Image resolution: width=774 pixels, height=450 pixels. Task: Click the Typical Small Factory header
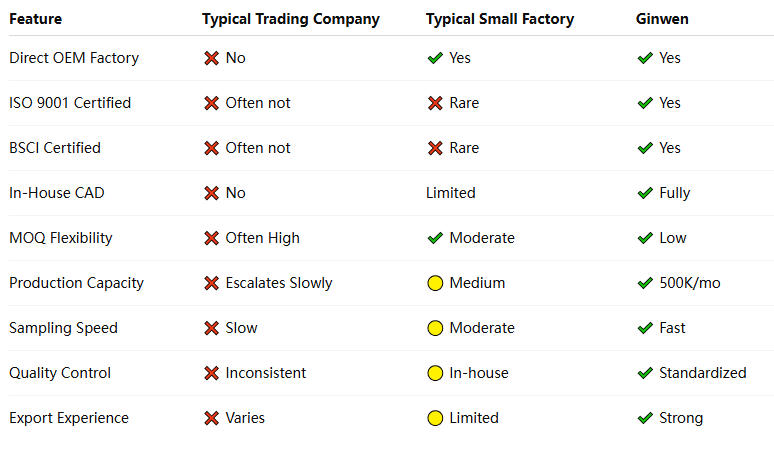(502, 17)
